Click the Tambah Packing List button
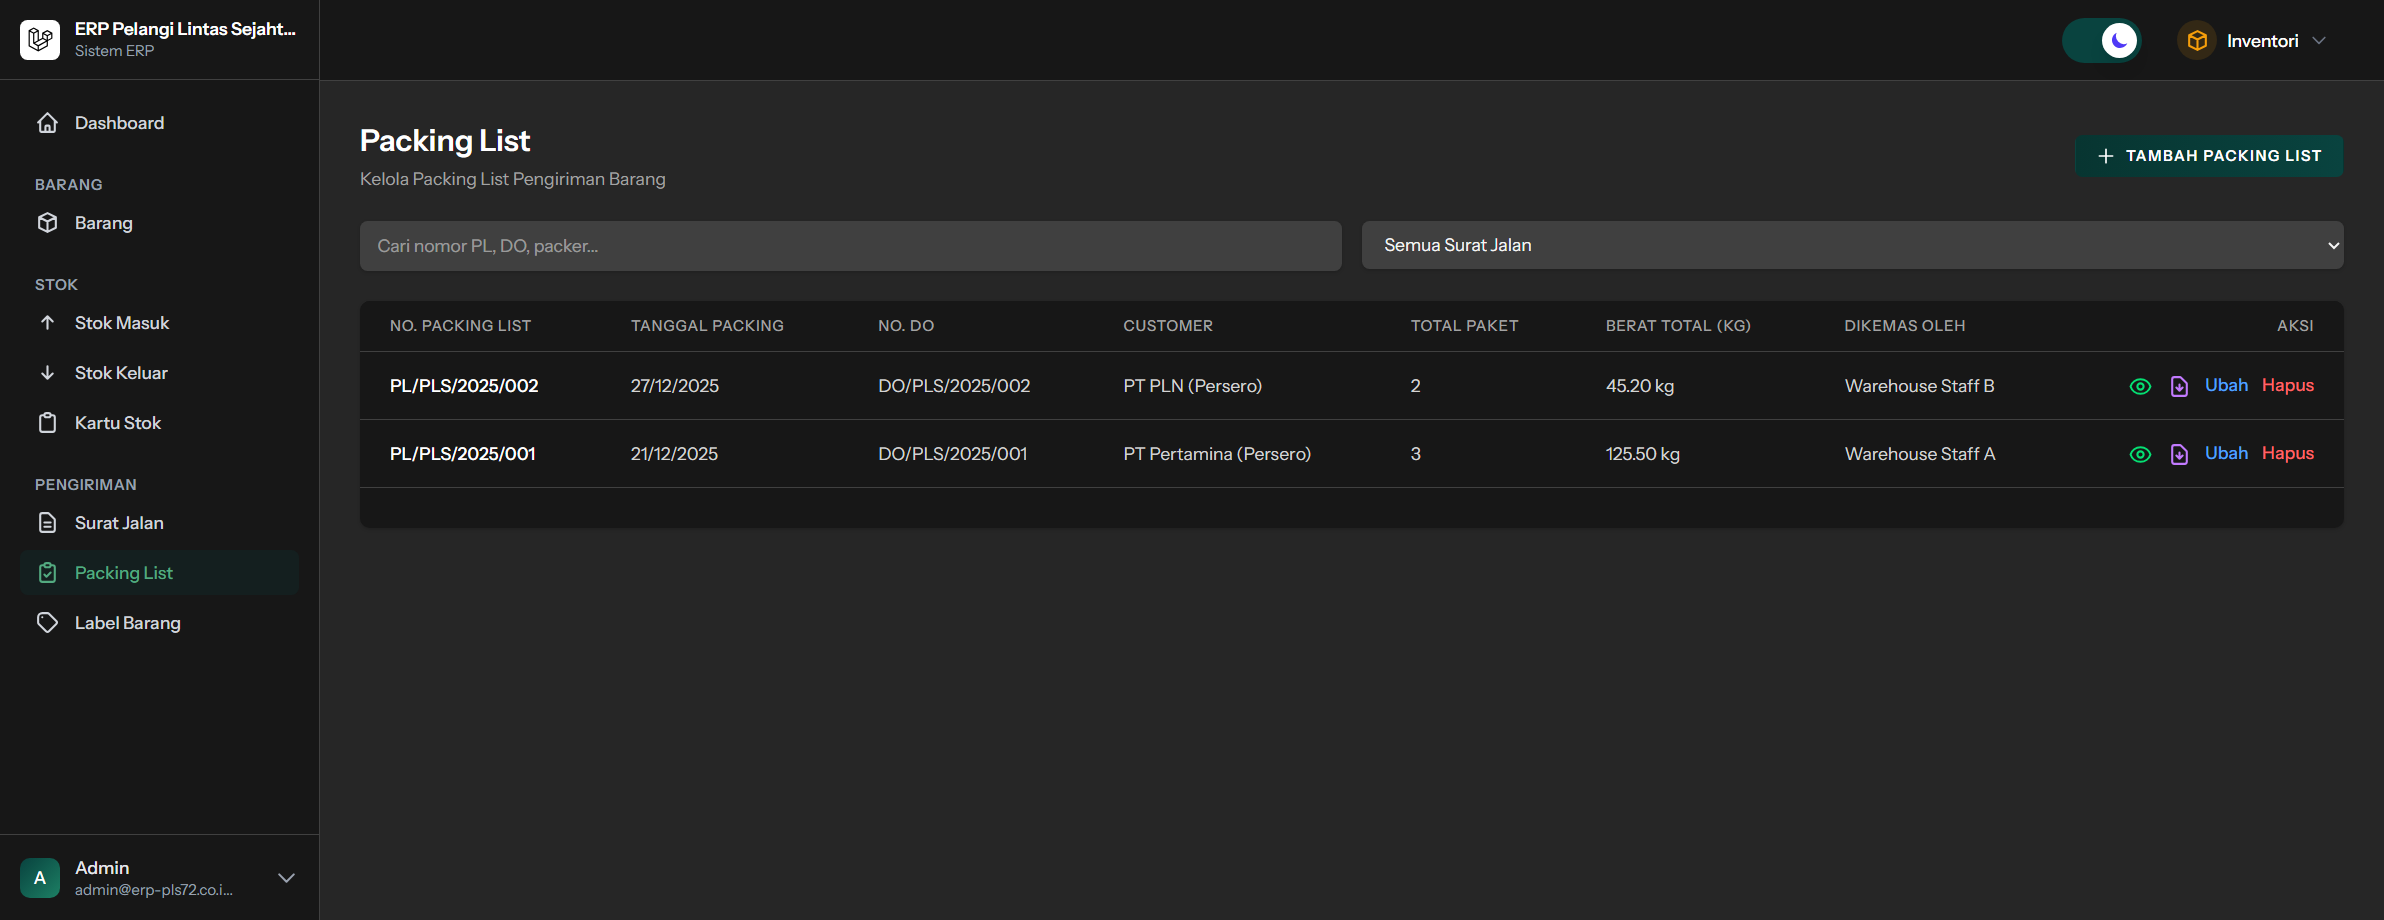Viewport: 2384px width, 920px height. pyautogui.click(x=2208, y=156)
